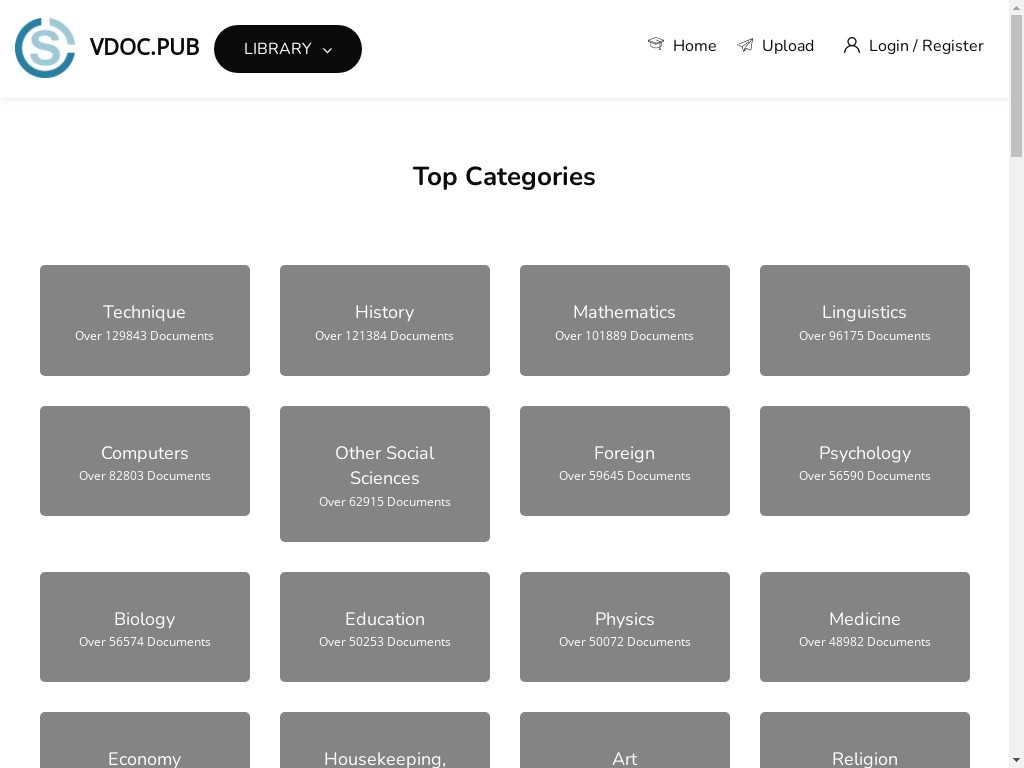Click the VDOC.PUB circular logo icon
1024x768 pixels.
[x=45, y=48]
